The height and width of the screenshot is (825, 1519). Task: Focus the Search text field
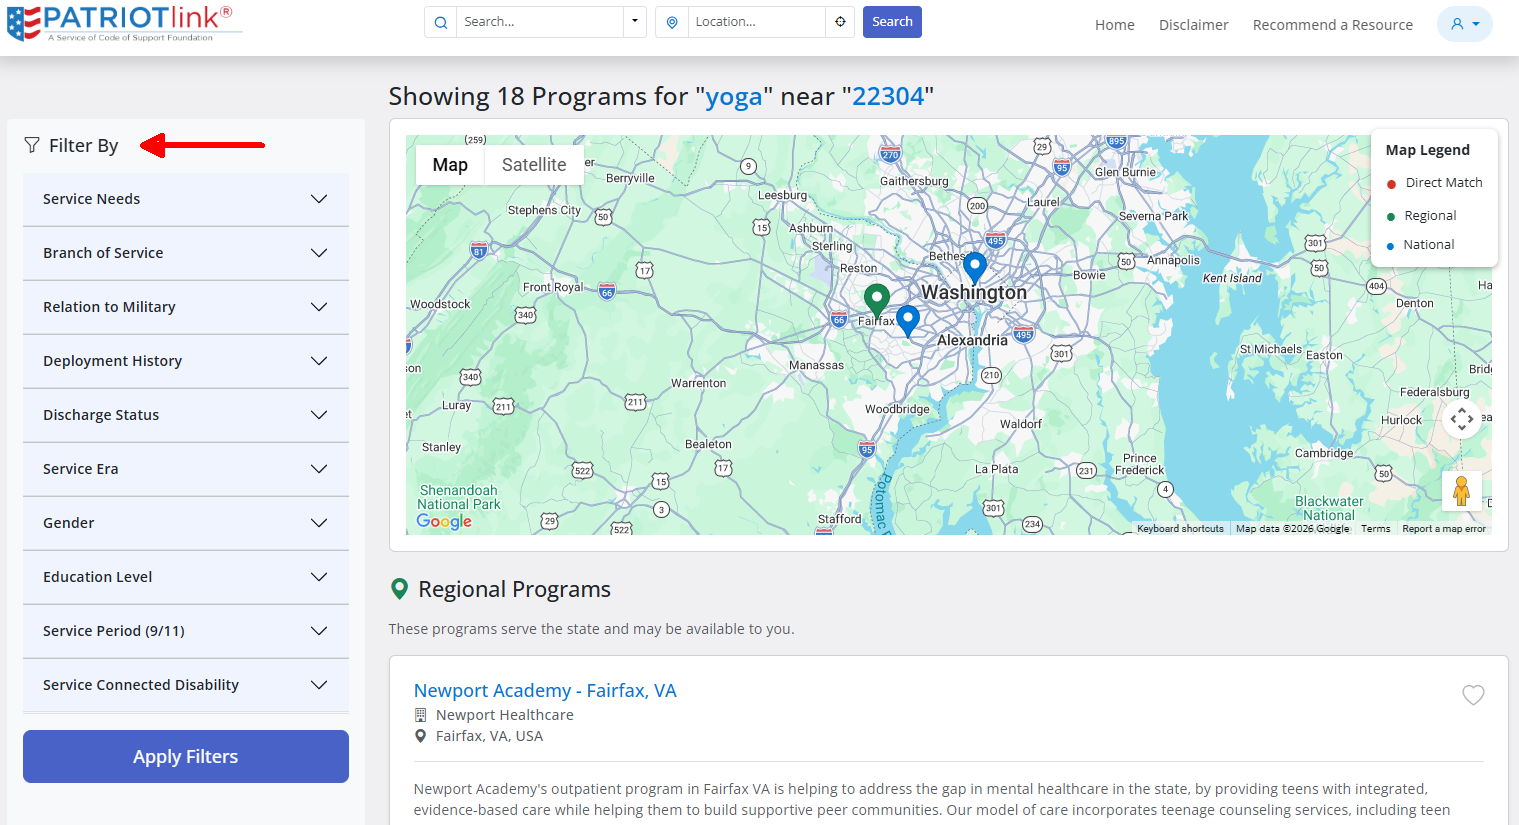tap(540, 22)
